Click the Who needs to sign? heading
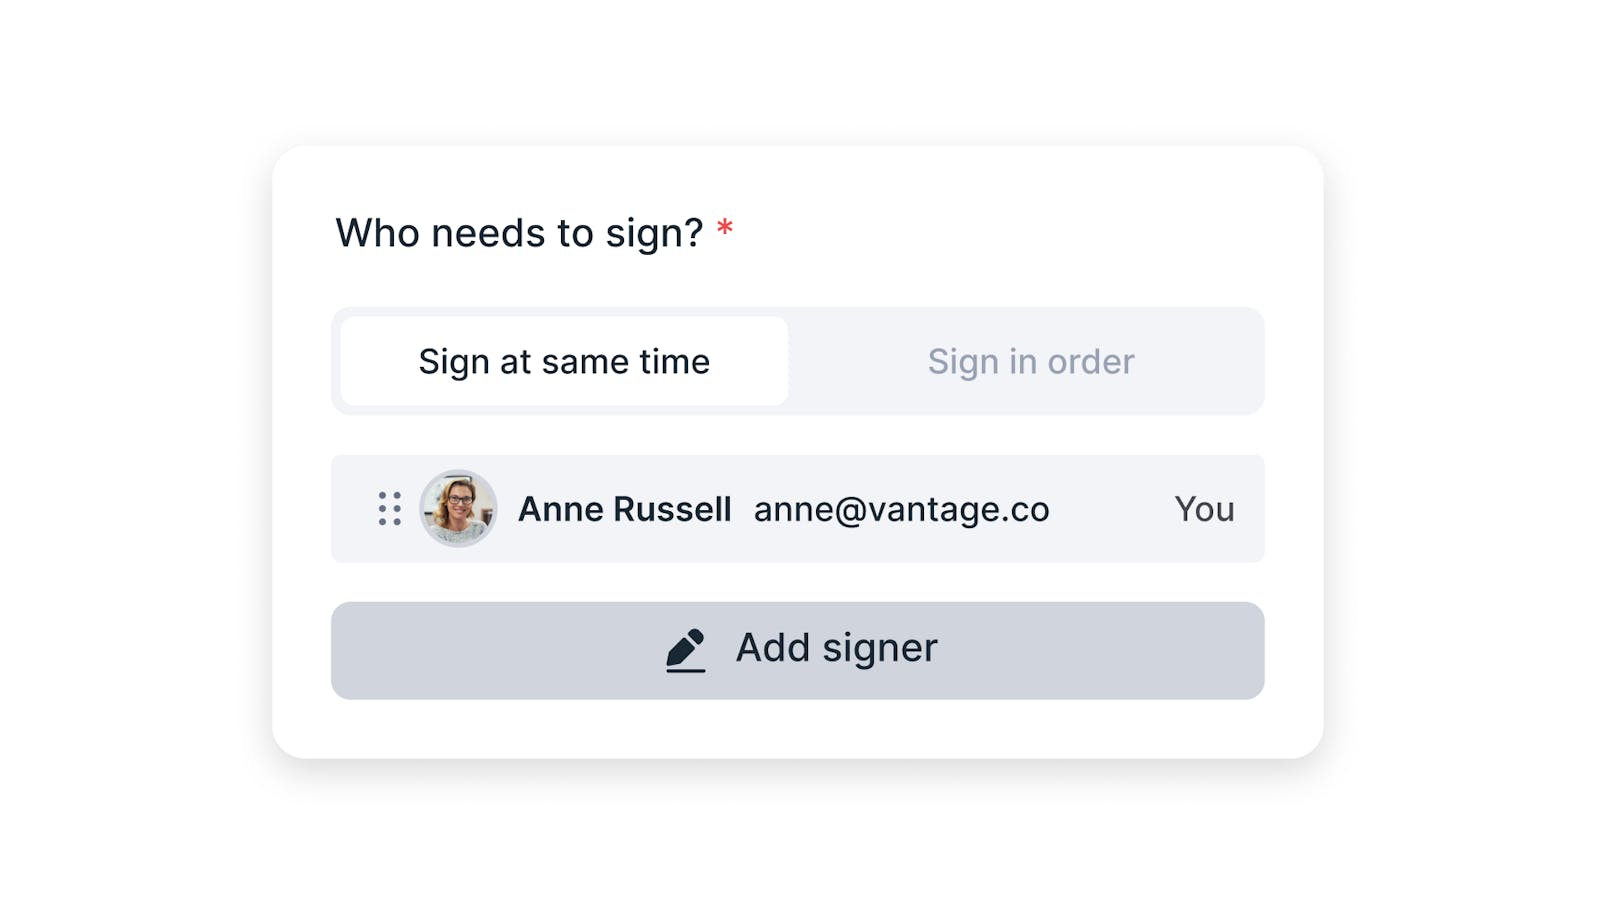This screenshot has height=900, width=1600. 519,233
